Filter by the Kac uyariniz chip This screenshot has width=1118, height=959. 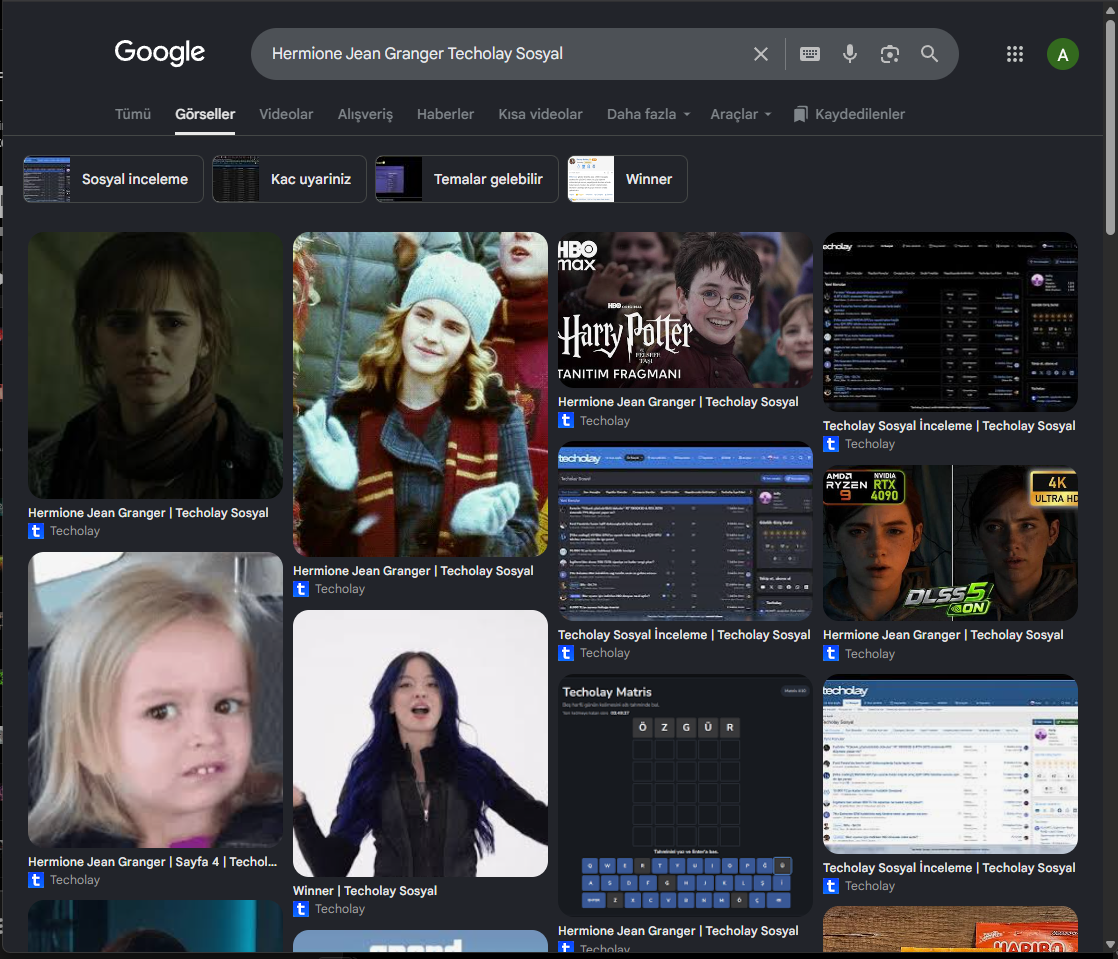(289, 179)
